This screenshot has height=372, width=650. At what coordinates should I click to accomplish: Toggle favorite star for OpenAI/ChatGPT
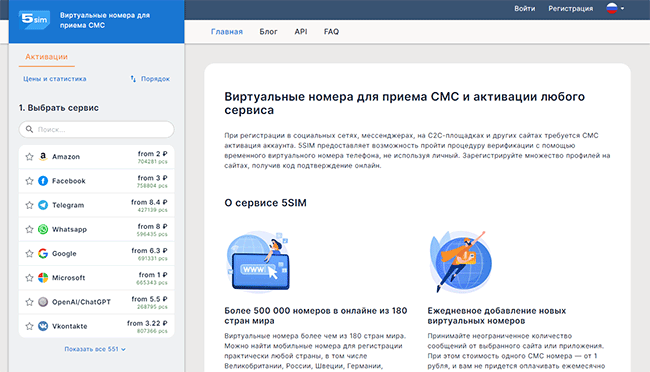pyautogui.click(x=29, y=302)
